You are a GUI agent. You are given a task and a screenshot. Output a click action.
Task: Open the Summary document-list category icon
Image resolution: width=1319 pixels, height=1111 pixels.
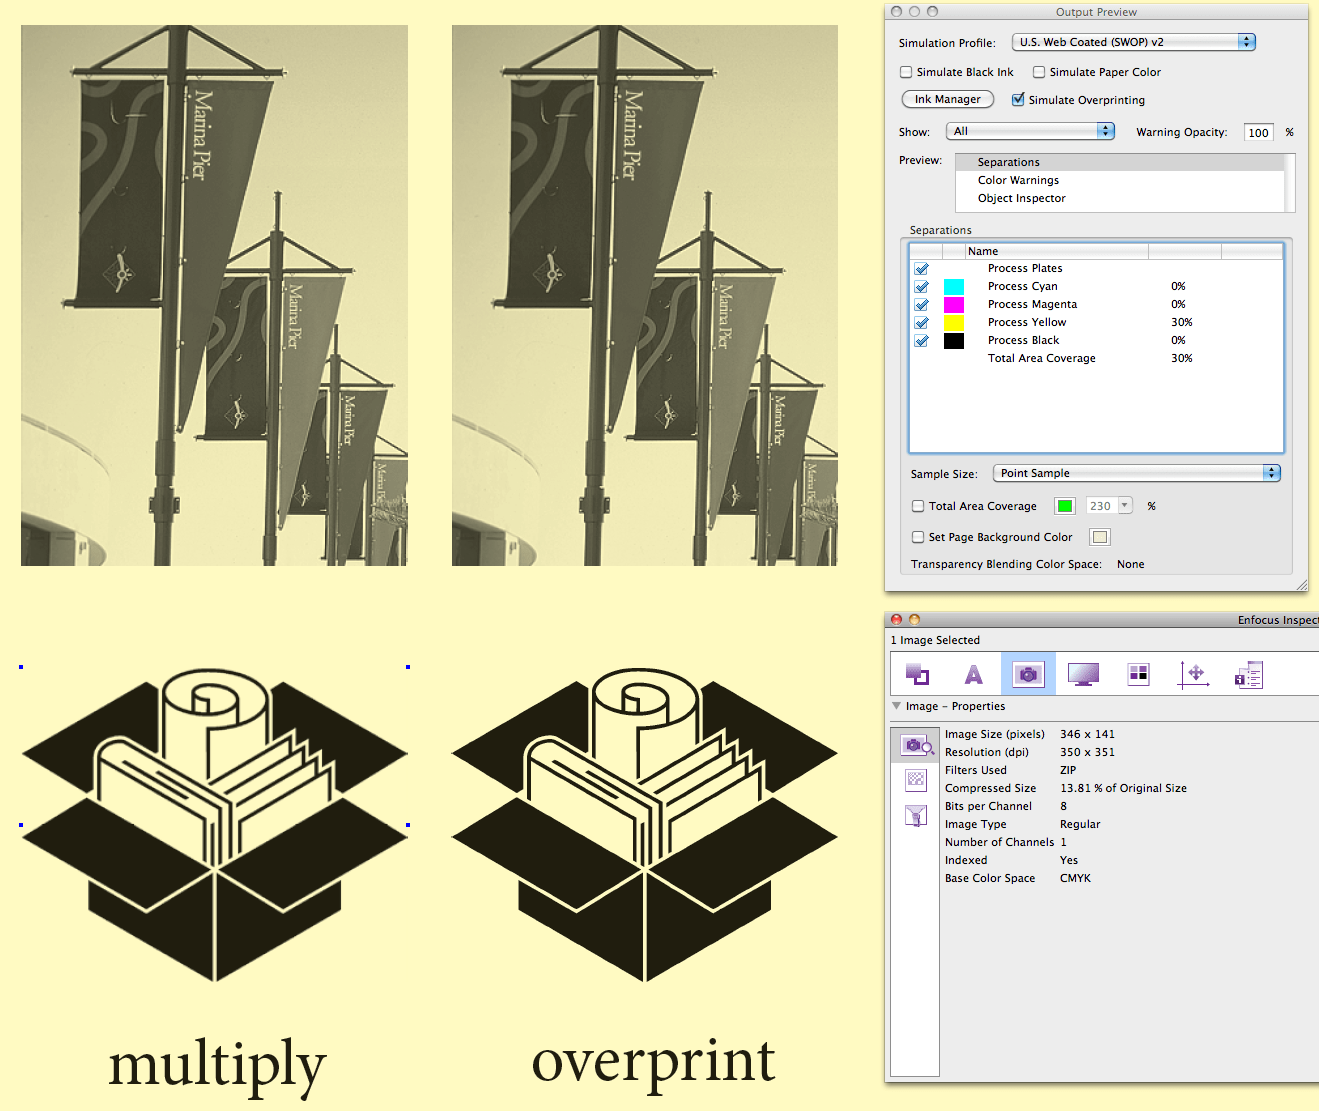click(x=1249, y=675)
